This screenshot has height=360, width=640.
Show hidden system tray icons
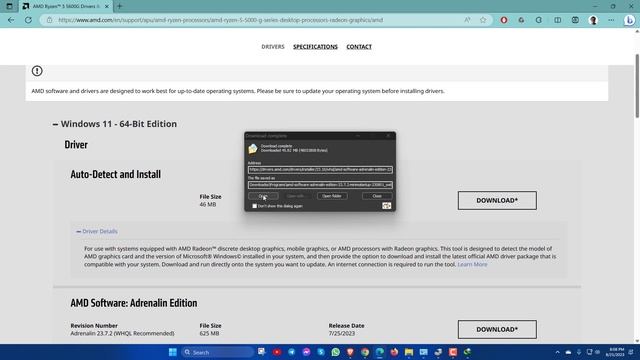(x=558, y=352)
